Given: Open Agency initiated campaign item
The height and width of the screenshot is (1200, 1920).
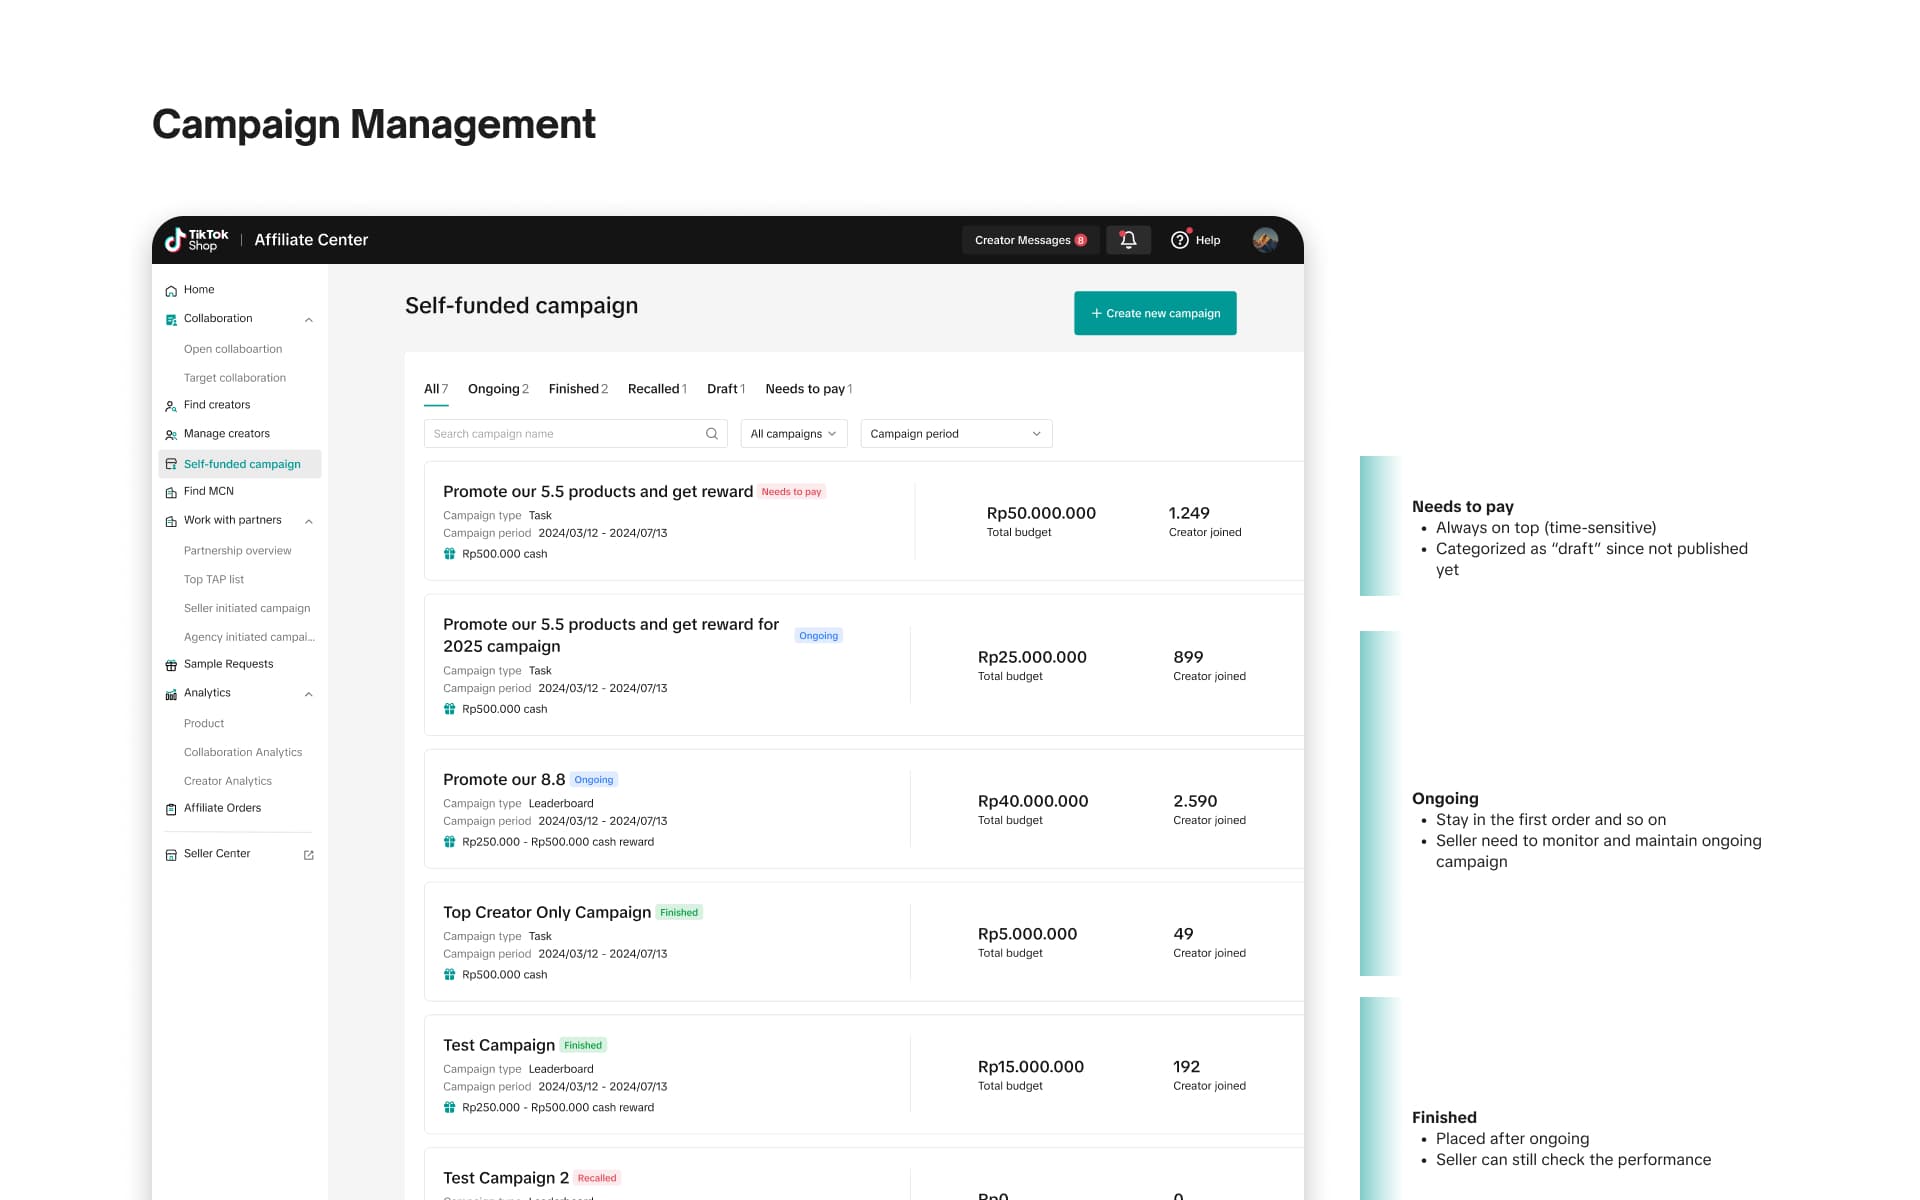Looking at the screenshot, I should 249,637.
